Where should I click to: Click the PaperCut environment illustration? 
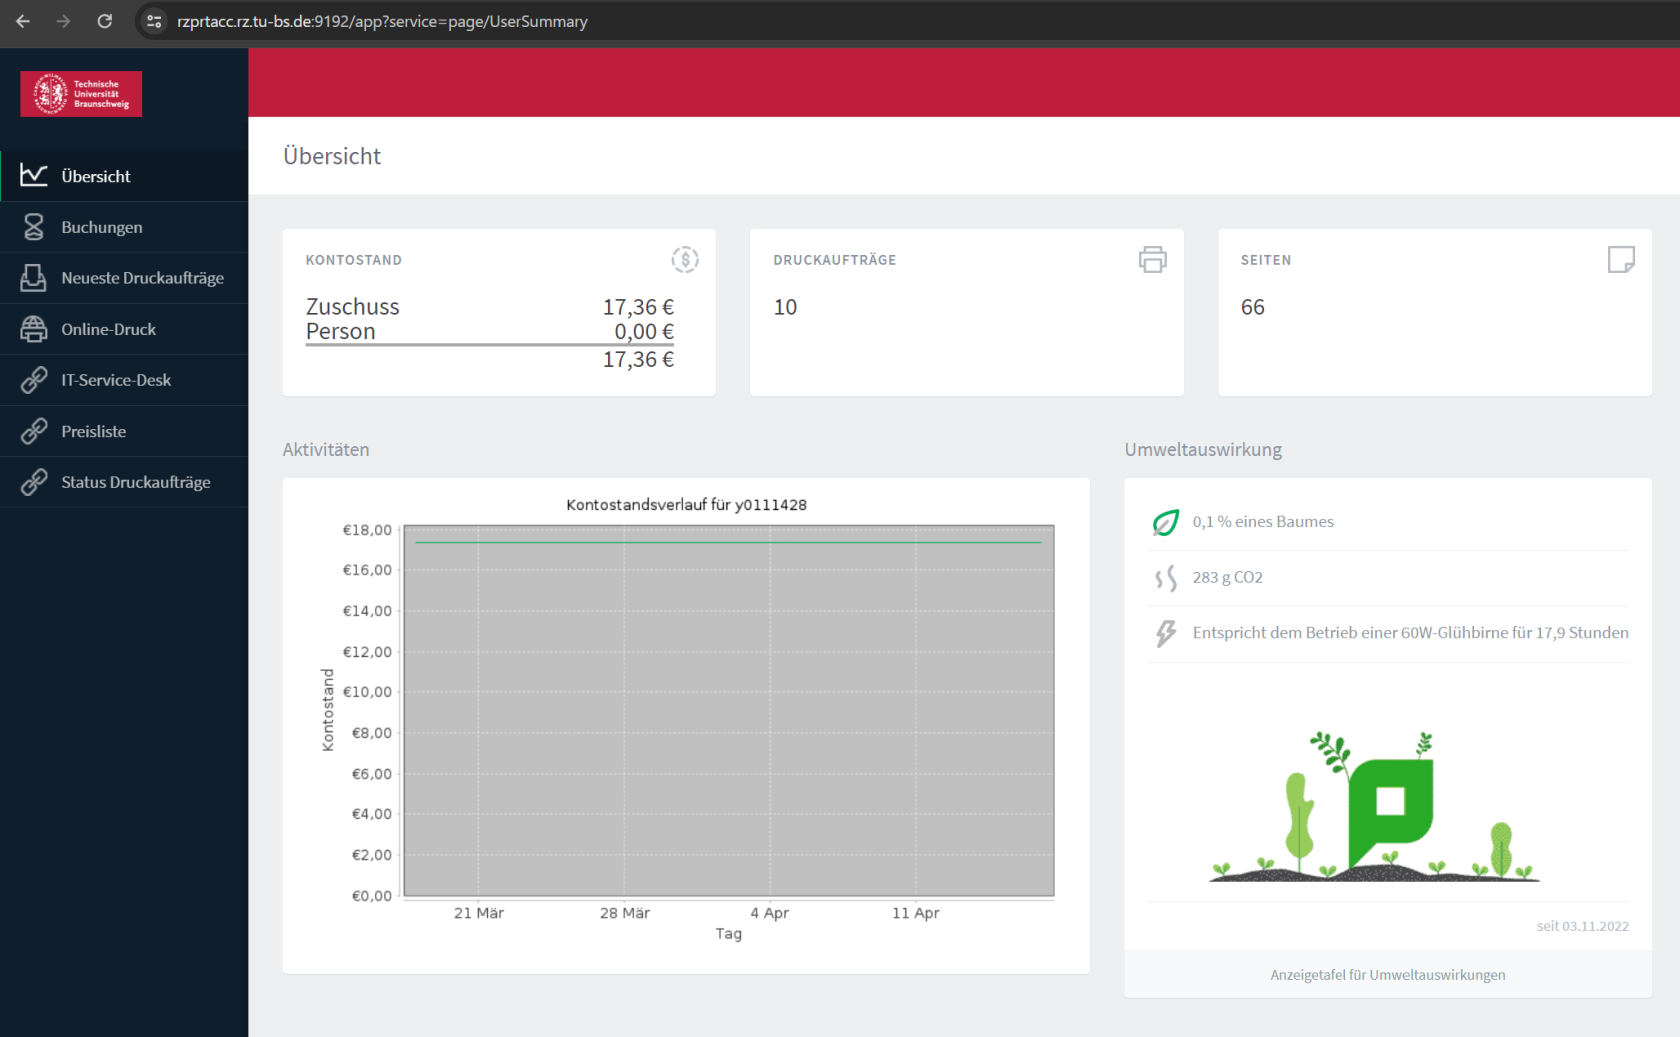[x=1375, y=806]
